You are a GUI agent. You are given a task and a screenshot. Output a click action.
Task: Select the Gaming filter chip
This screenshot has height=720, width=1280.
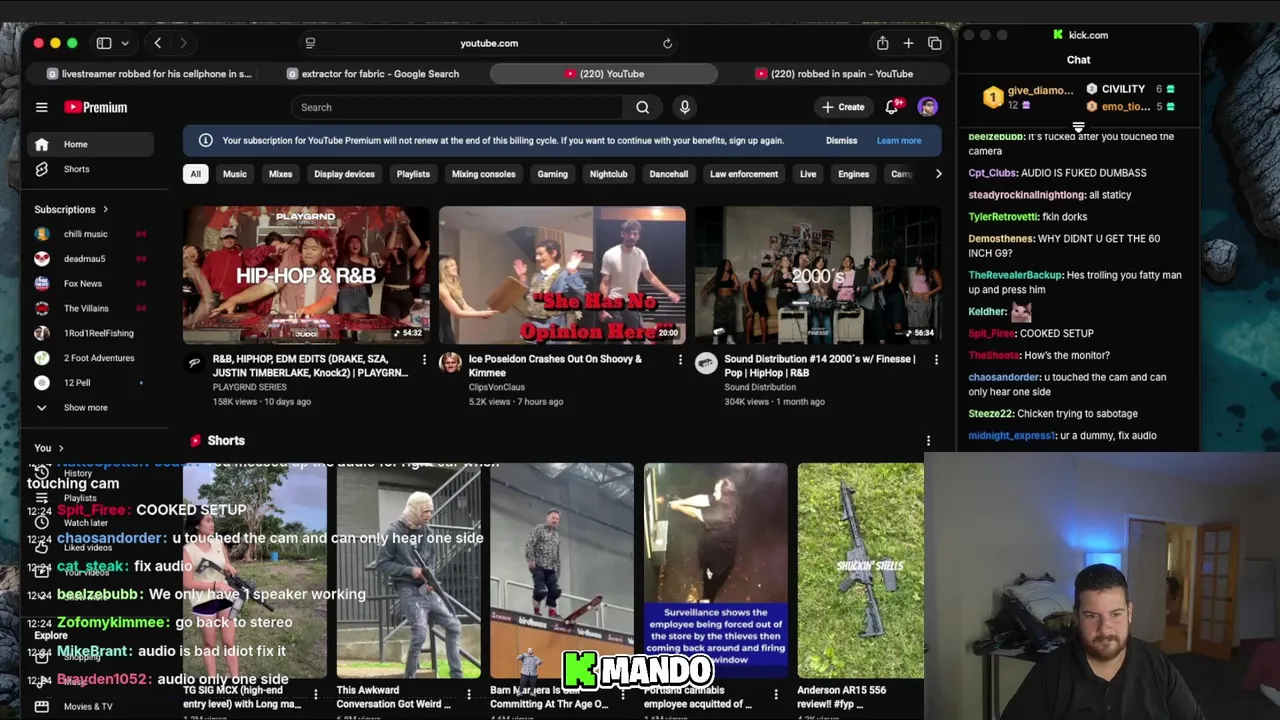[552, 174]
